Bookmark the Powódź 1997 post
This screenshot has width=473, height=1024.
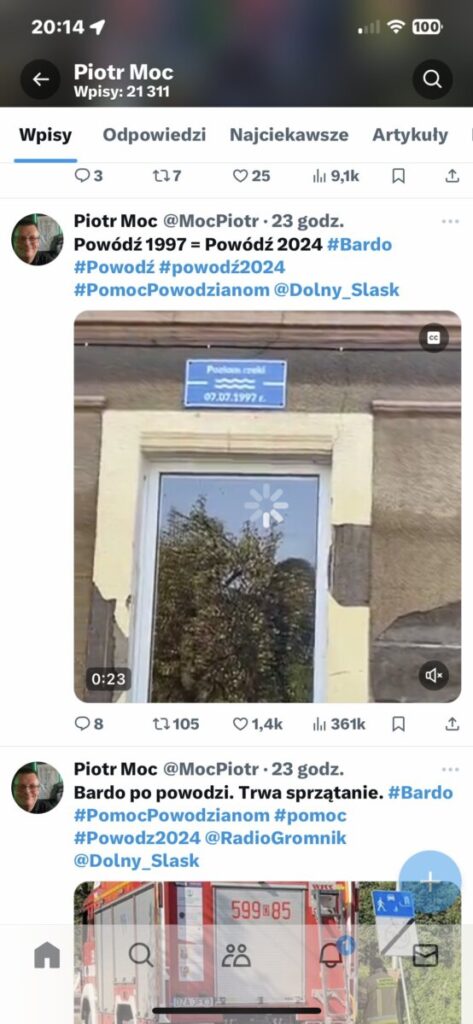click(x=399, y=724)
